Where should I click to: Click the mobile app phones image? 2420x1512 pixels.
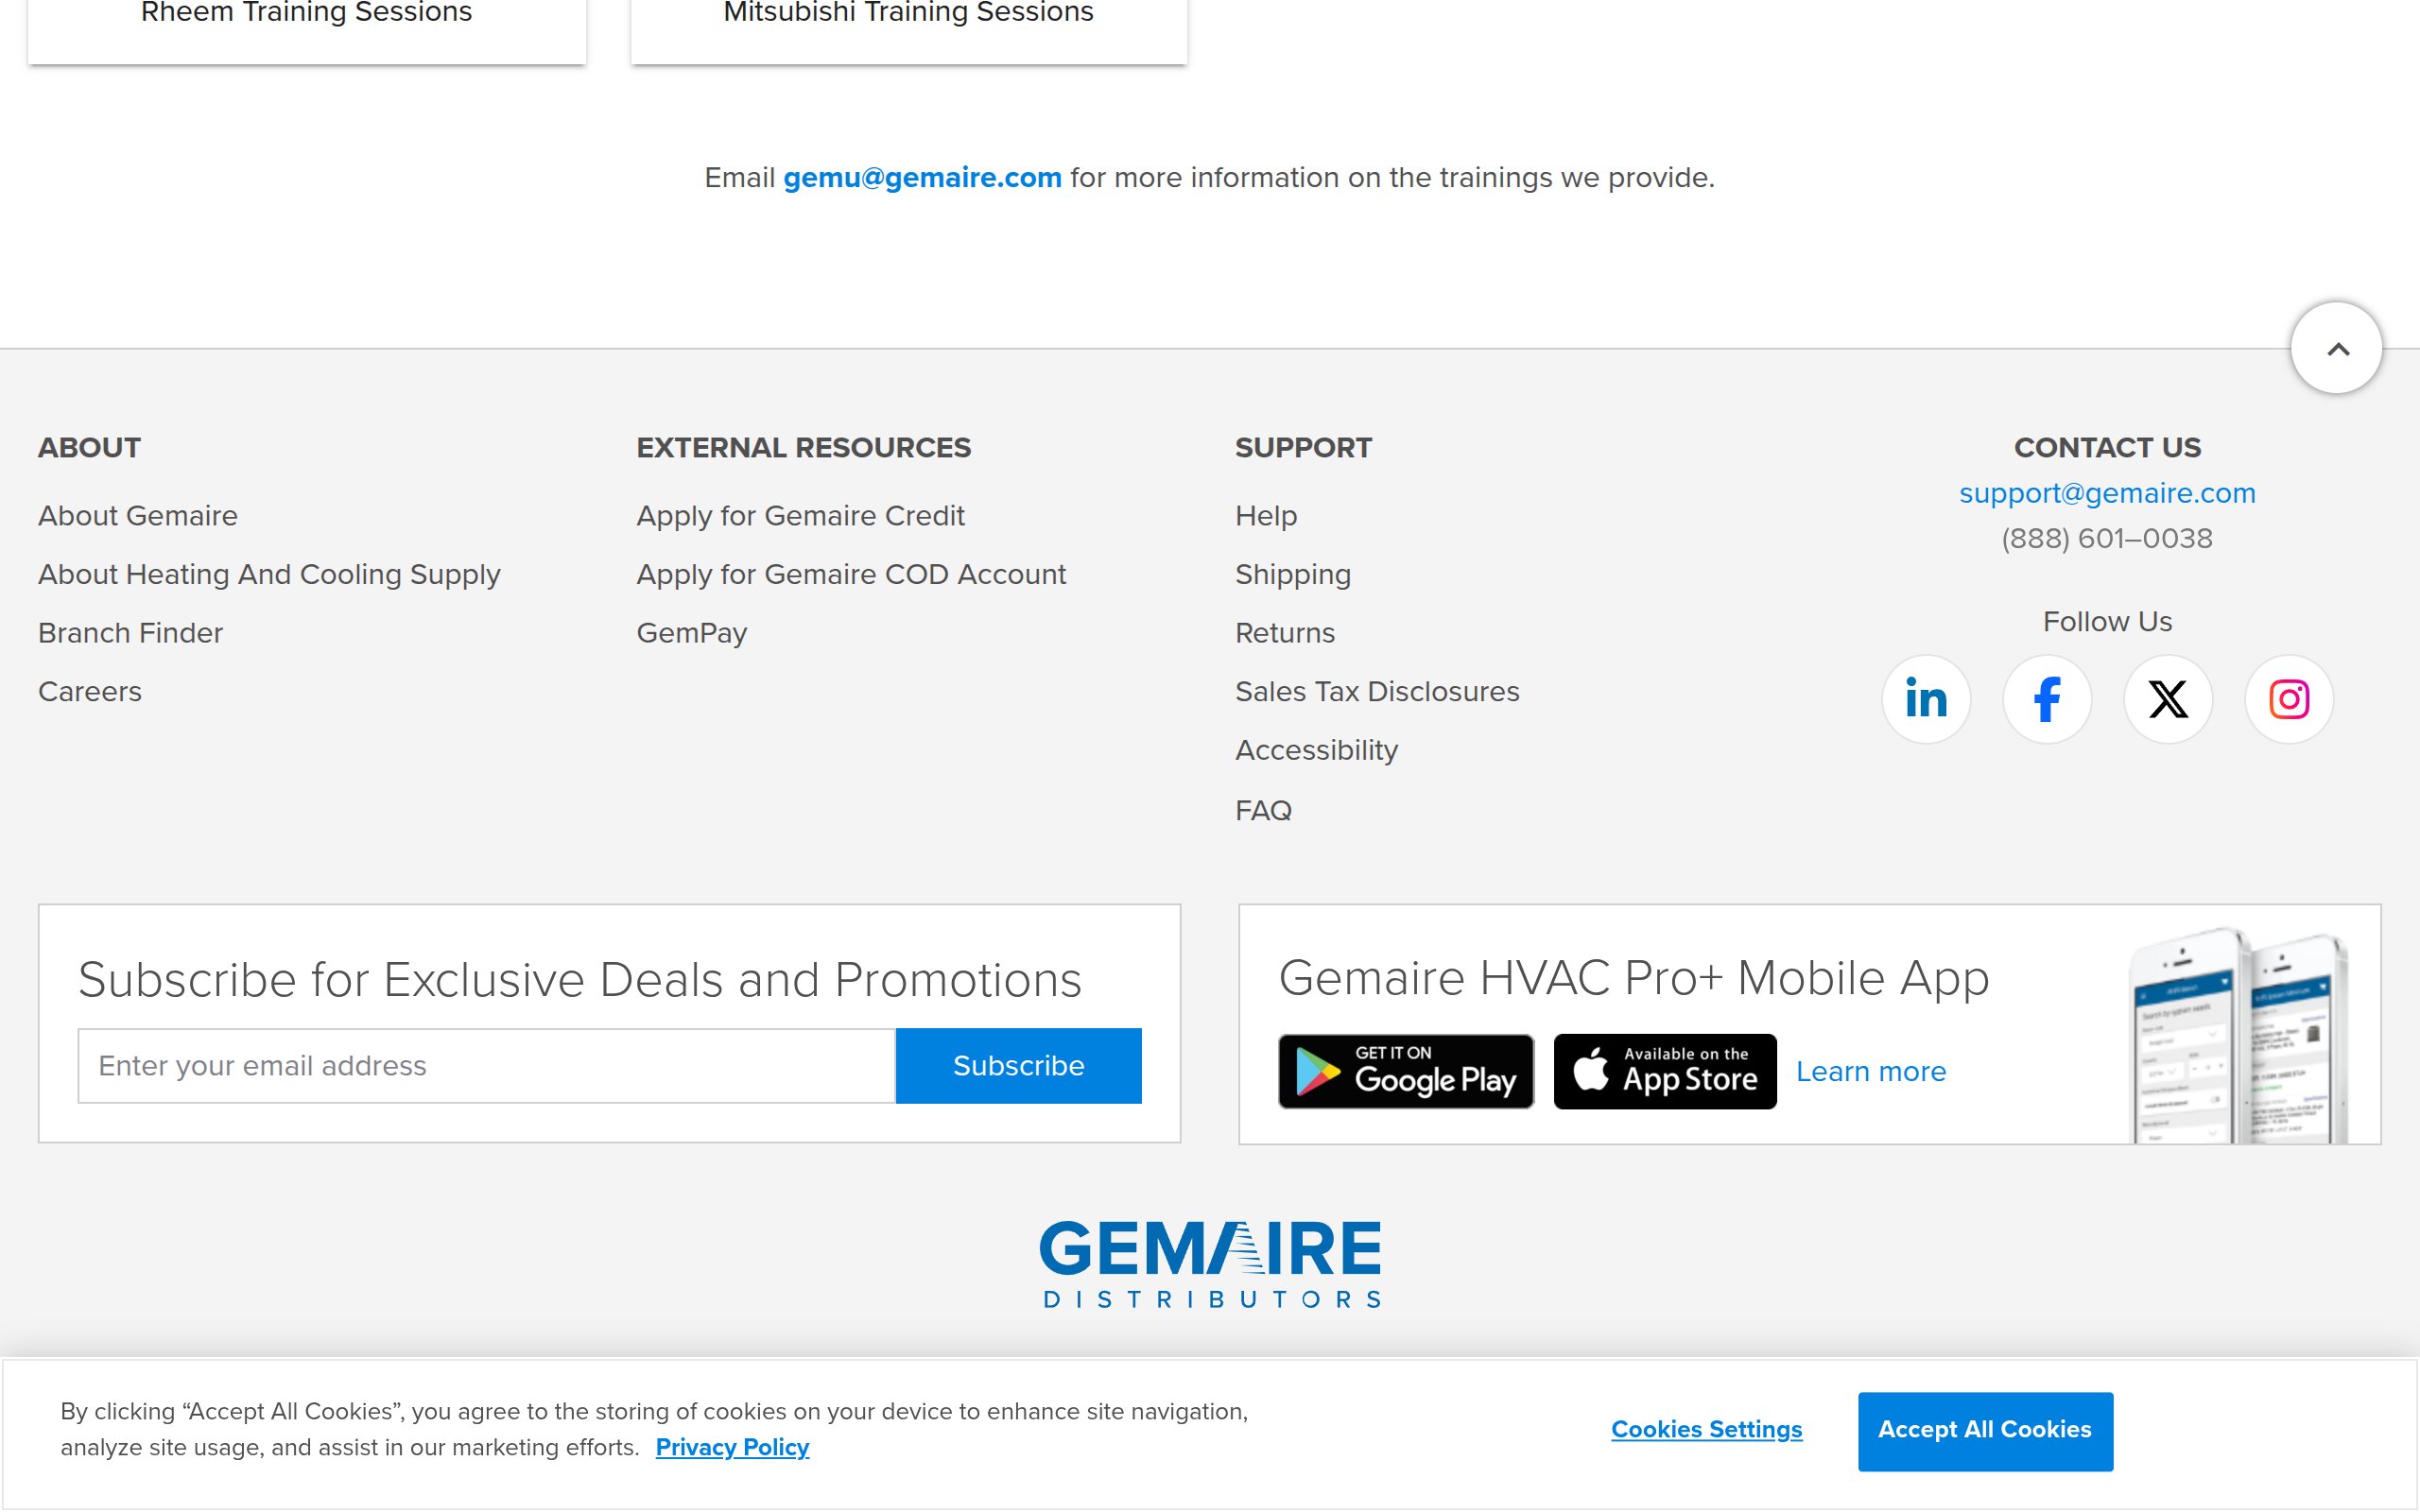tap(2236, 1034)
